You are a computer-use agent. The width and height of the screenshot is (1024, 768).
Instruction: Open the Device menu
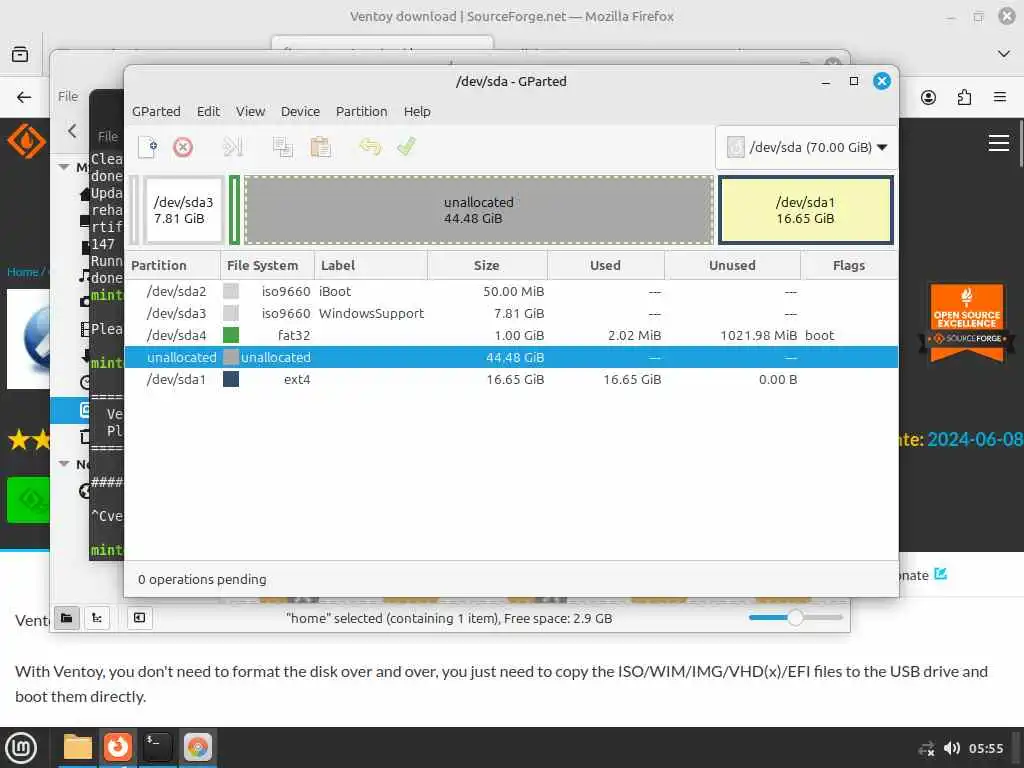[x=300, y=112]
